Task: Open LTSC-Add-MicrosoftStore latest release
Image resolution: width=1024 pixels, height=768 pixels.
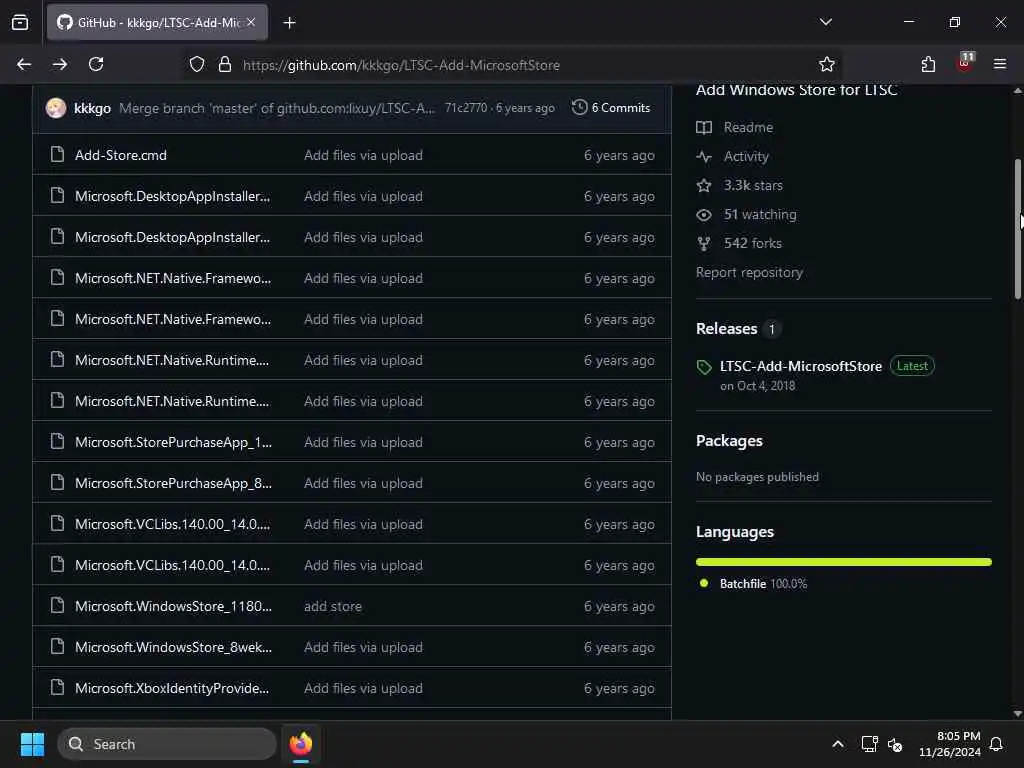Action: tap(801, 366)
